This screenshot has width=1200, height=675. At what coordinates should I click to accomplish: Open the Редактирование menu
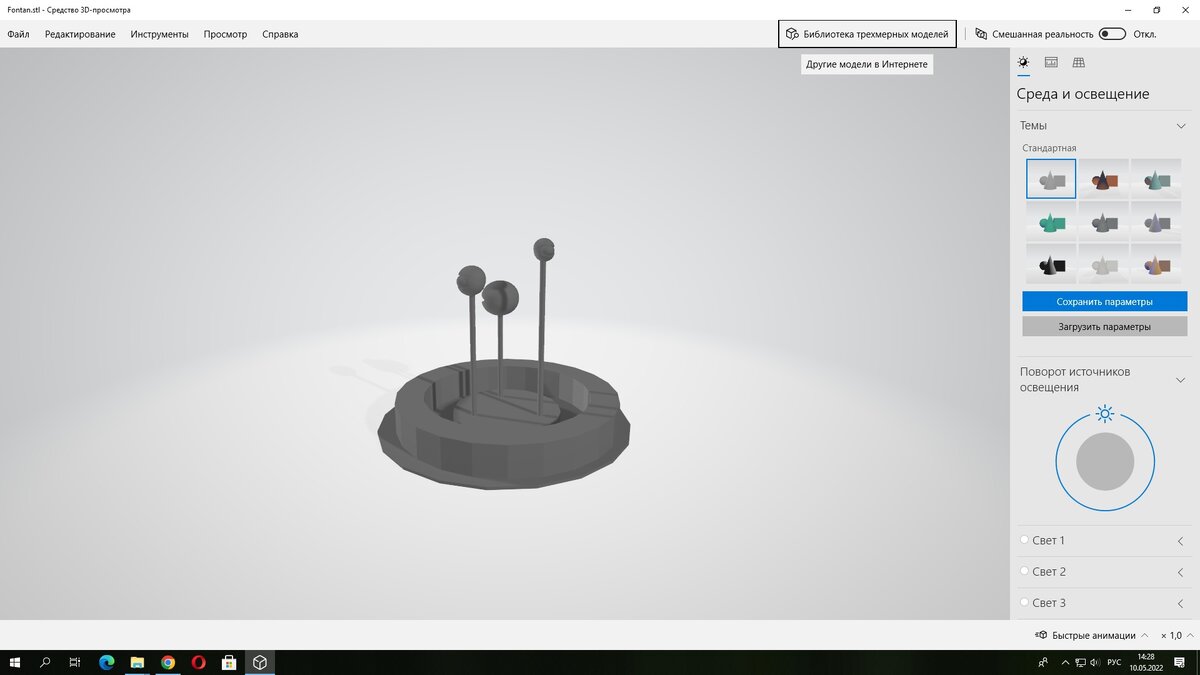pos(80,34)
